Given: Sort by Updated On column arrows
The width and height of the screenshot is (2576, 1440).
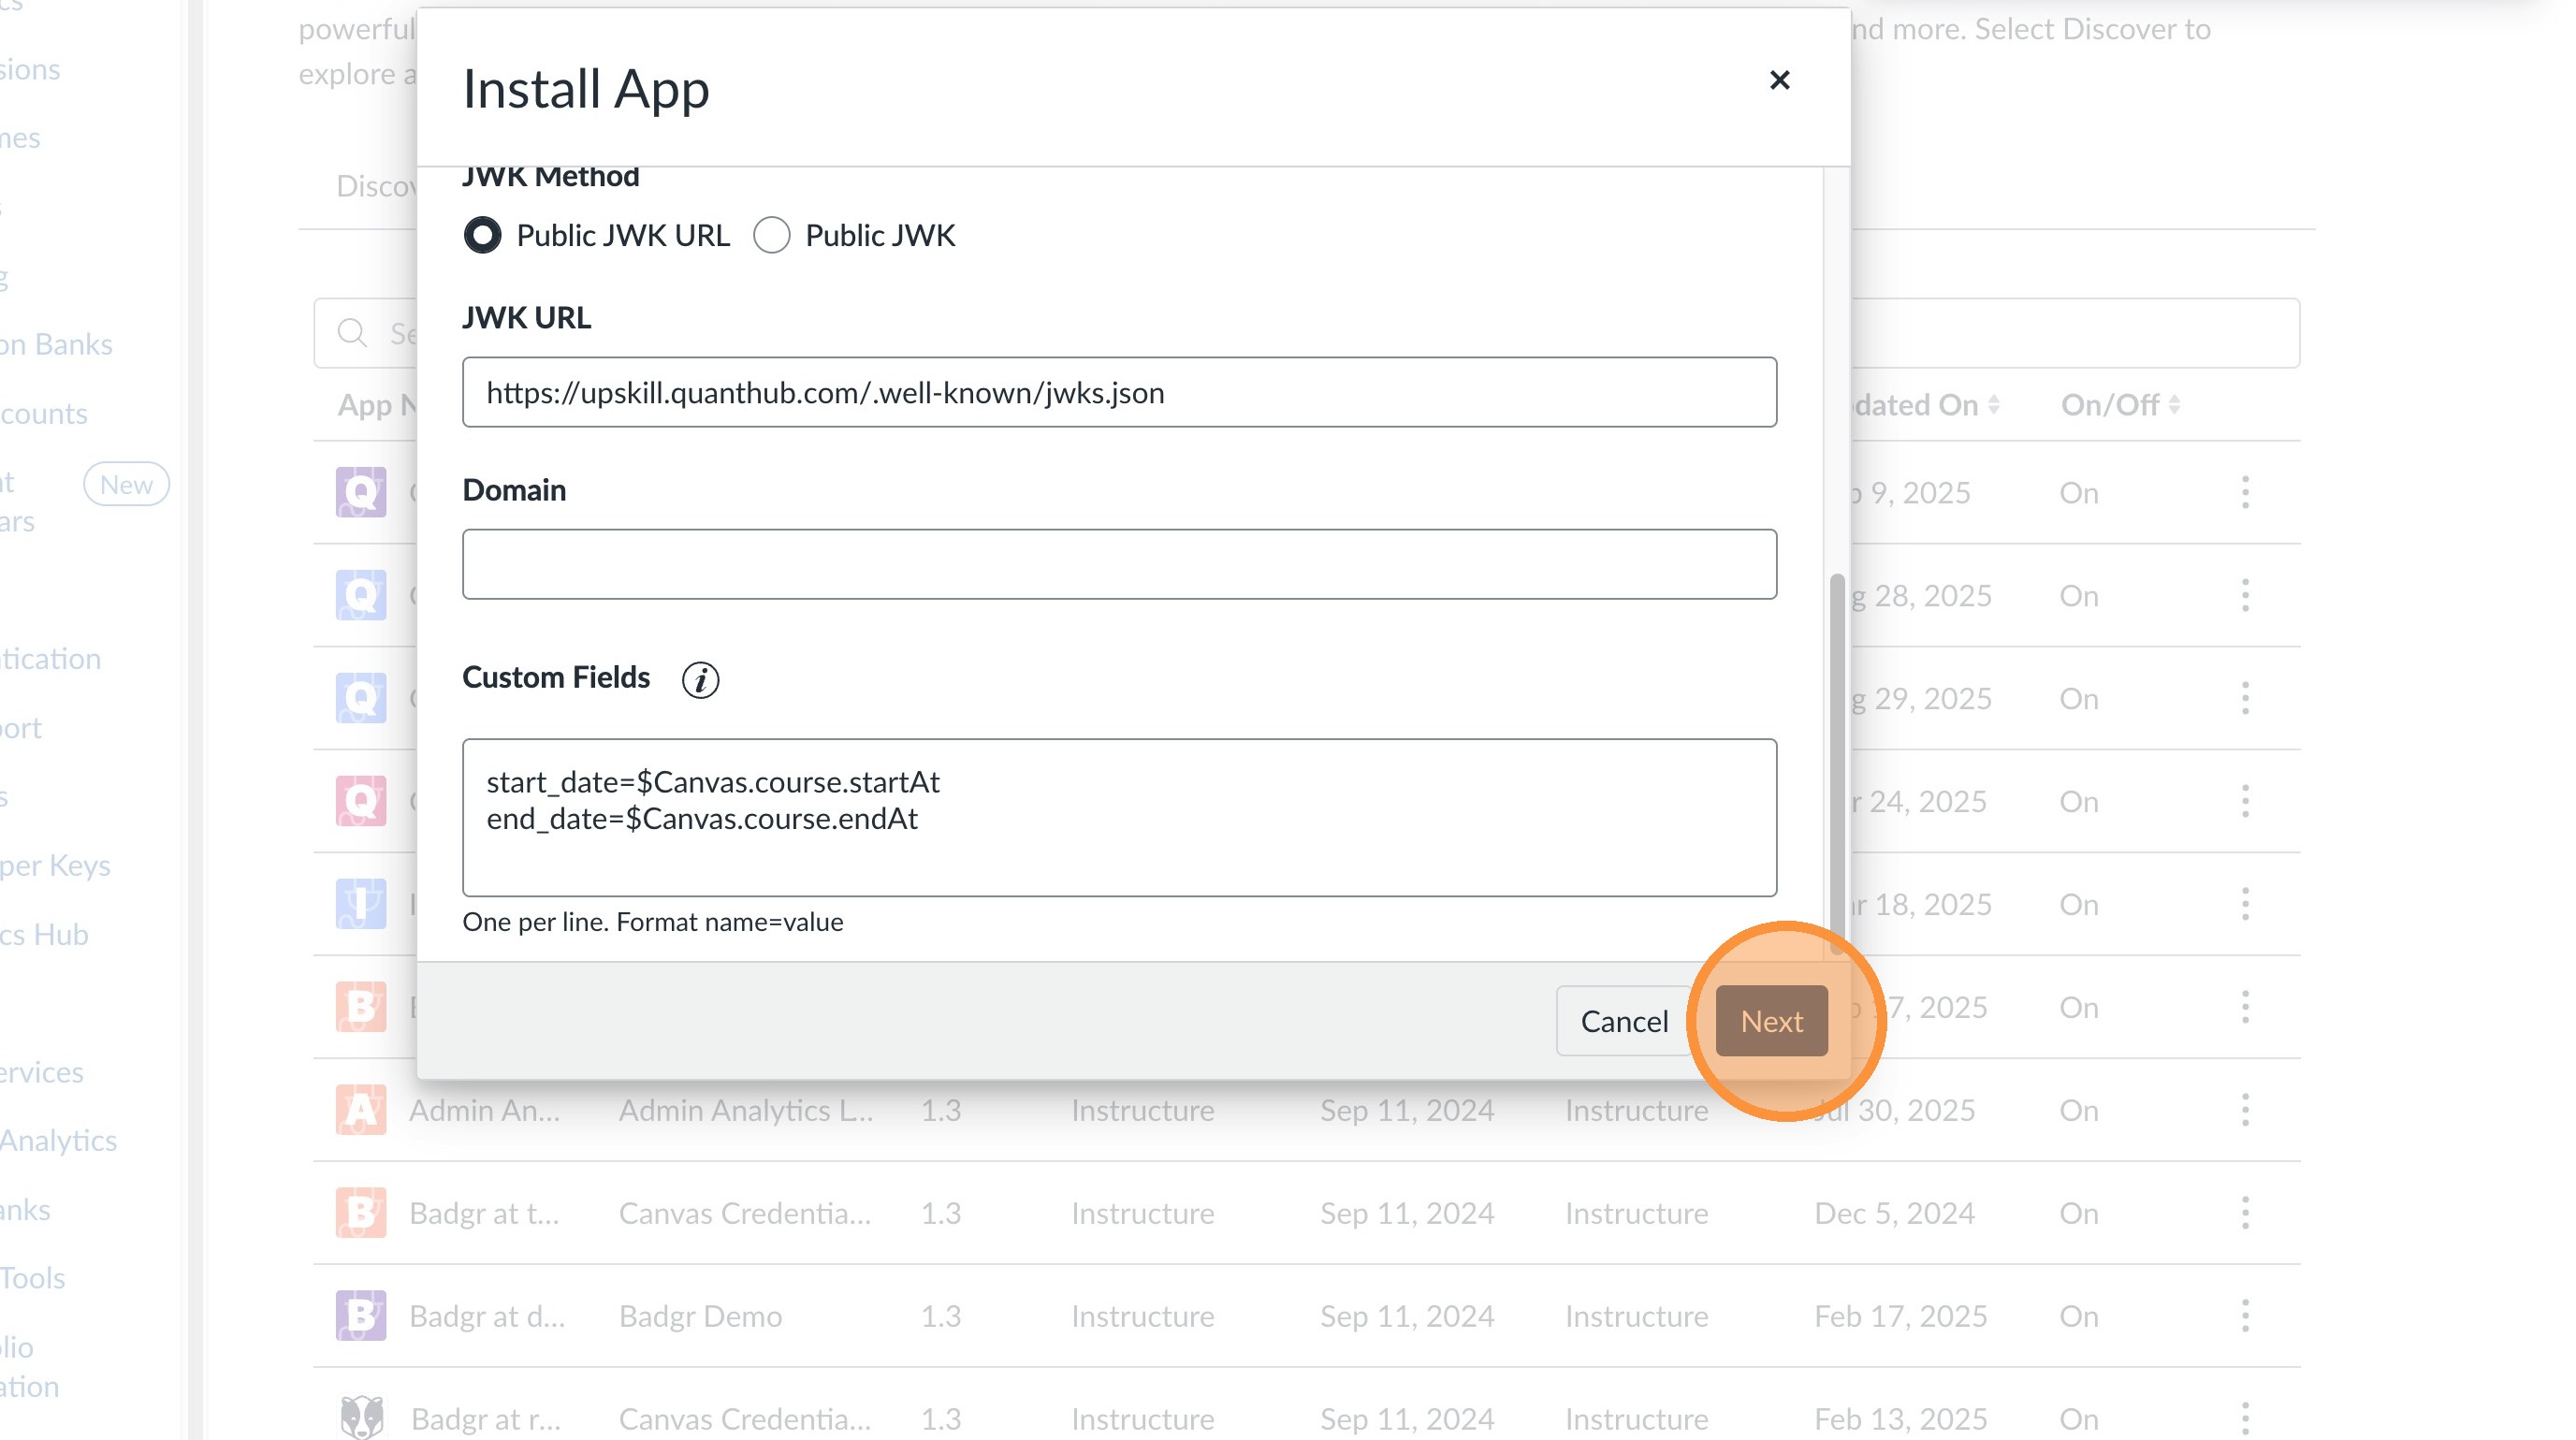Looking at the screenshot, I should pos(1993,405).
